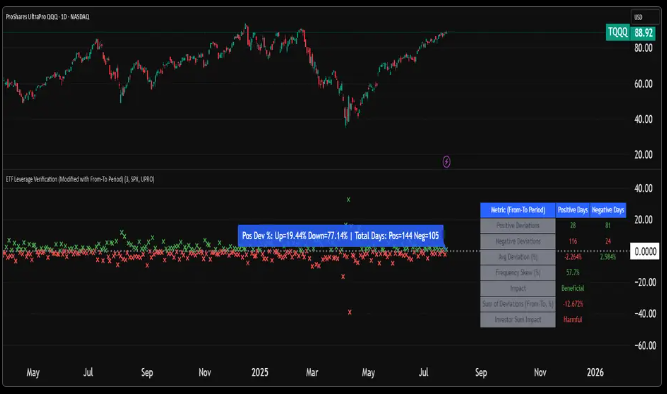Click the 81 positive deviations value
Screen dimensions: 667x394
(x=608, y=226)
